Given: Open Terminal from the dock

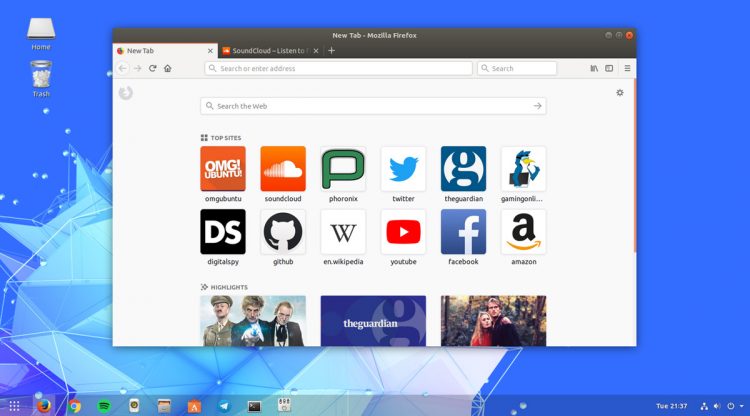Looking at the screenshot, I should coord(254,406).
